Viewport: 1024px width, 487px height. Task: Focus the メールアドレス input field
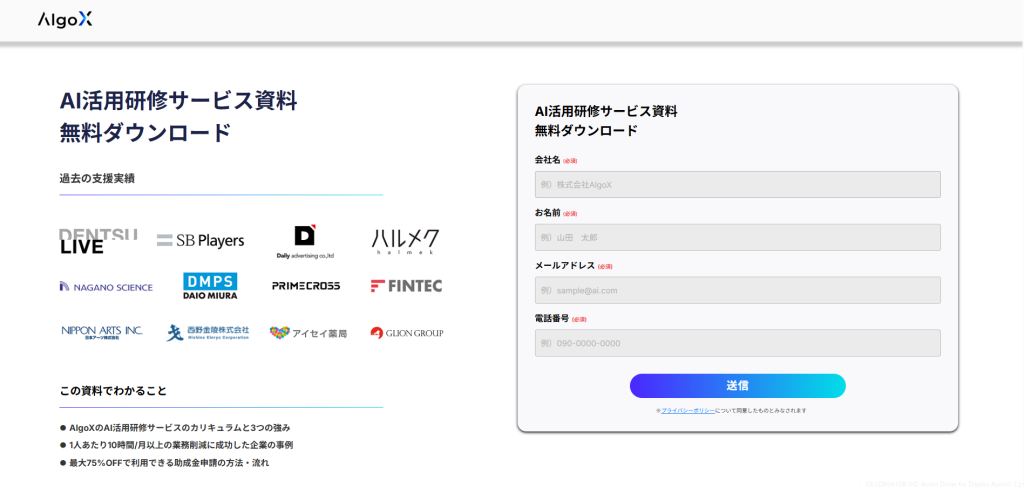pos(737,291)
